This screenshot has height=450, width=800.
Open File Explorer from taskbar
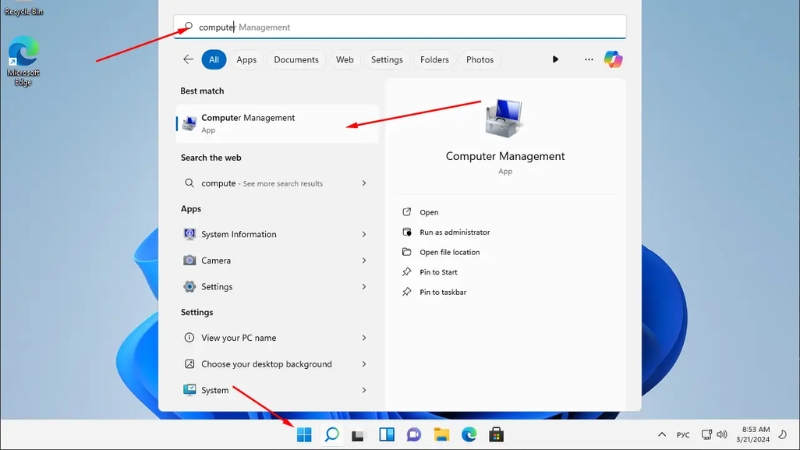(441, 435)
